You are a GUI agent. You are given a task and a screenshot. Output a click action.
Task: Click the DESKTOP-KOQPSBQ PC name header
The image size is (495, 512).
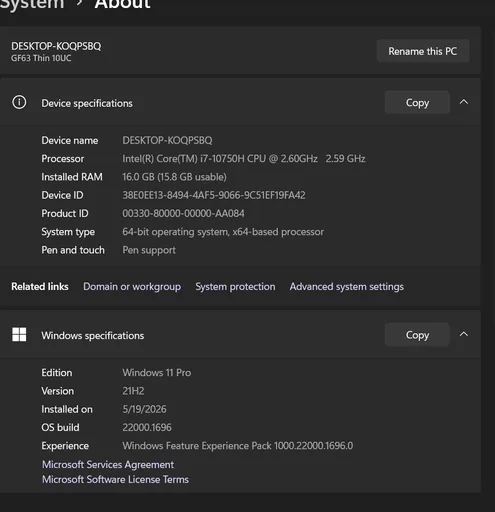pyautogui.click(x=56, y=46)
